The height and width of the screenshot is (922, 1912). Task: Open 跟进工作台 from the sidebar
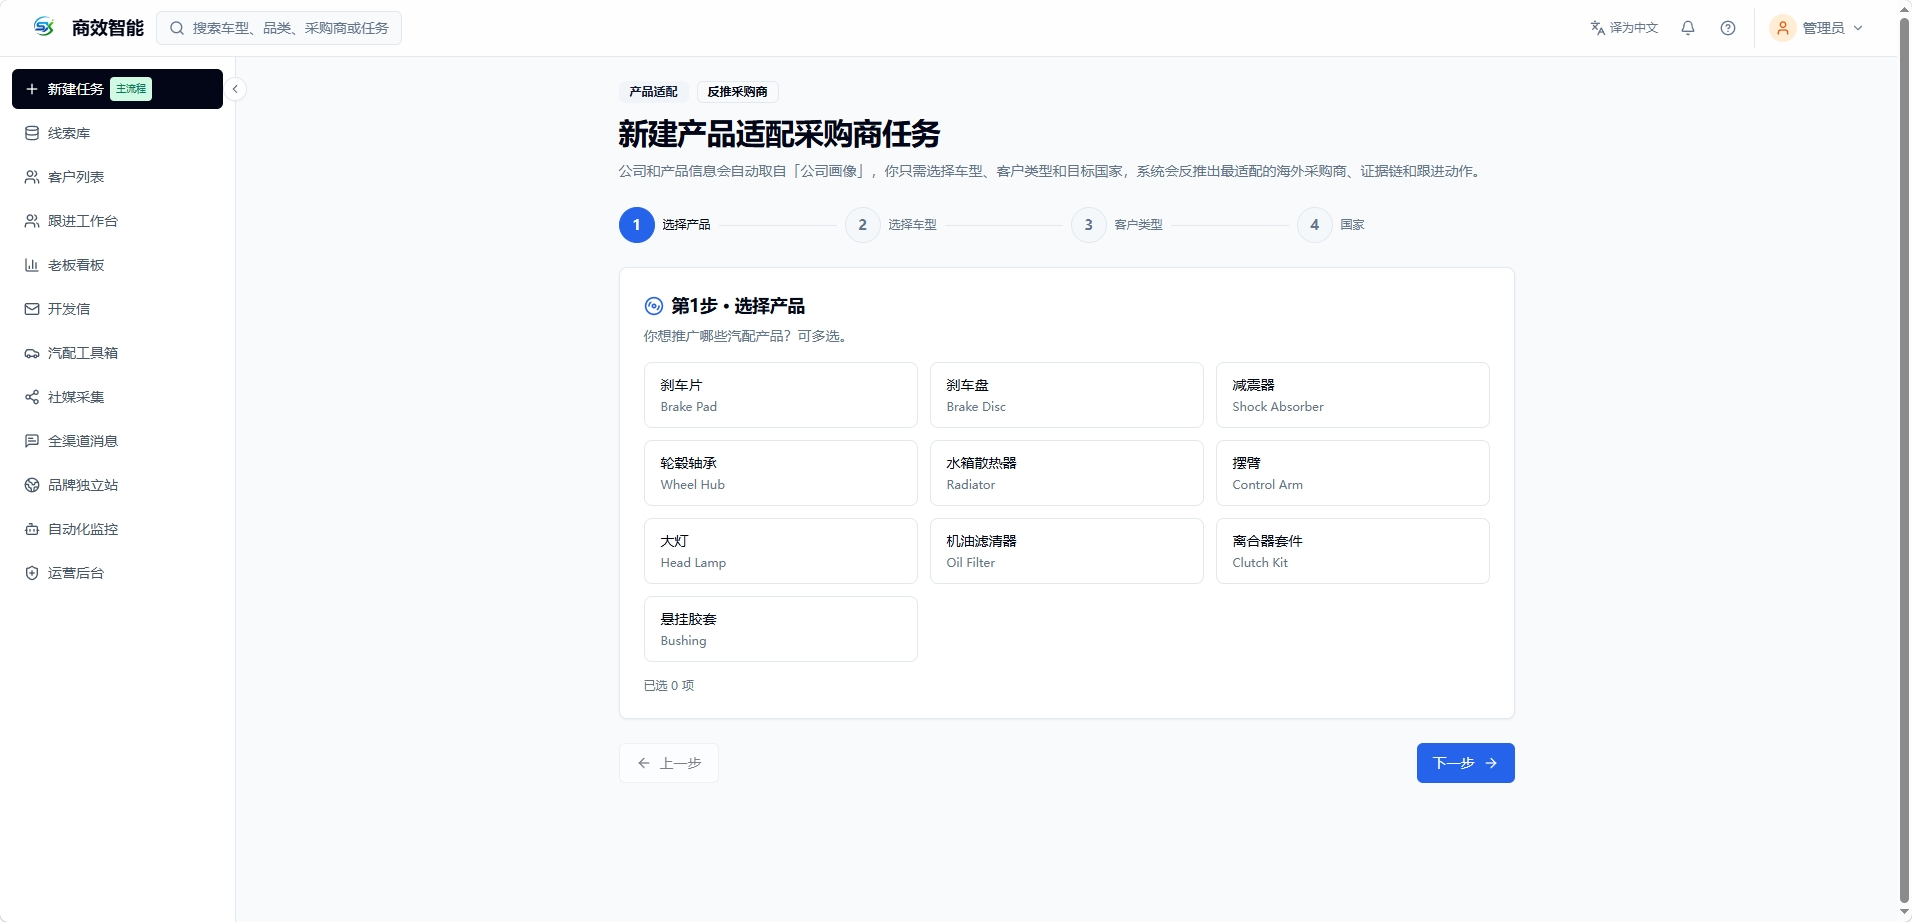pyautogui.click(x=117, y=221)
